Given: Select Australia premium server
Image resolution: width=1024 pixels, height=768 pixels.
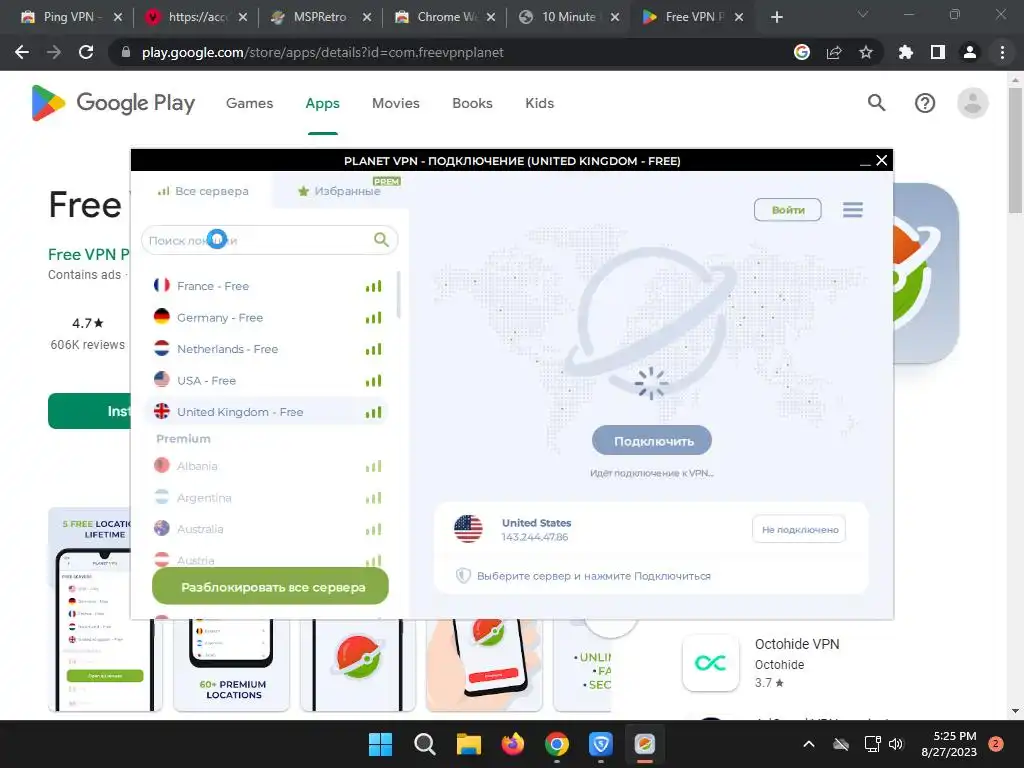Looking at the screenshot, I should point(266,529).
